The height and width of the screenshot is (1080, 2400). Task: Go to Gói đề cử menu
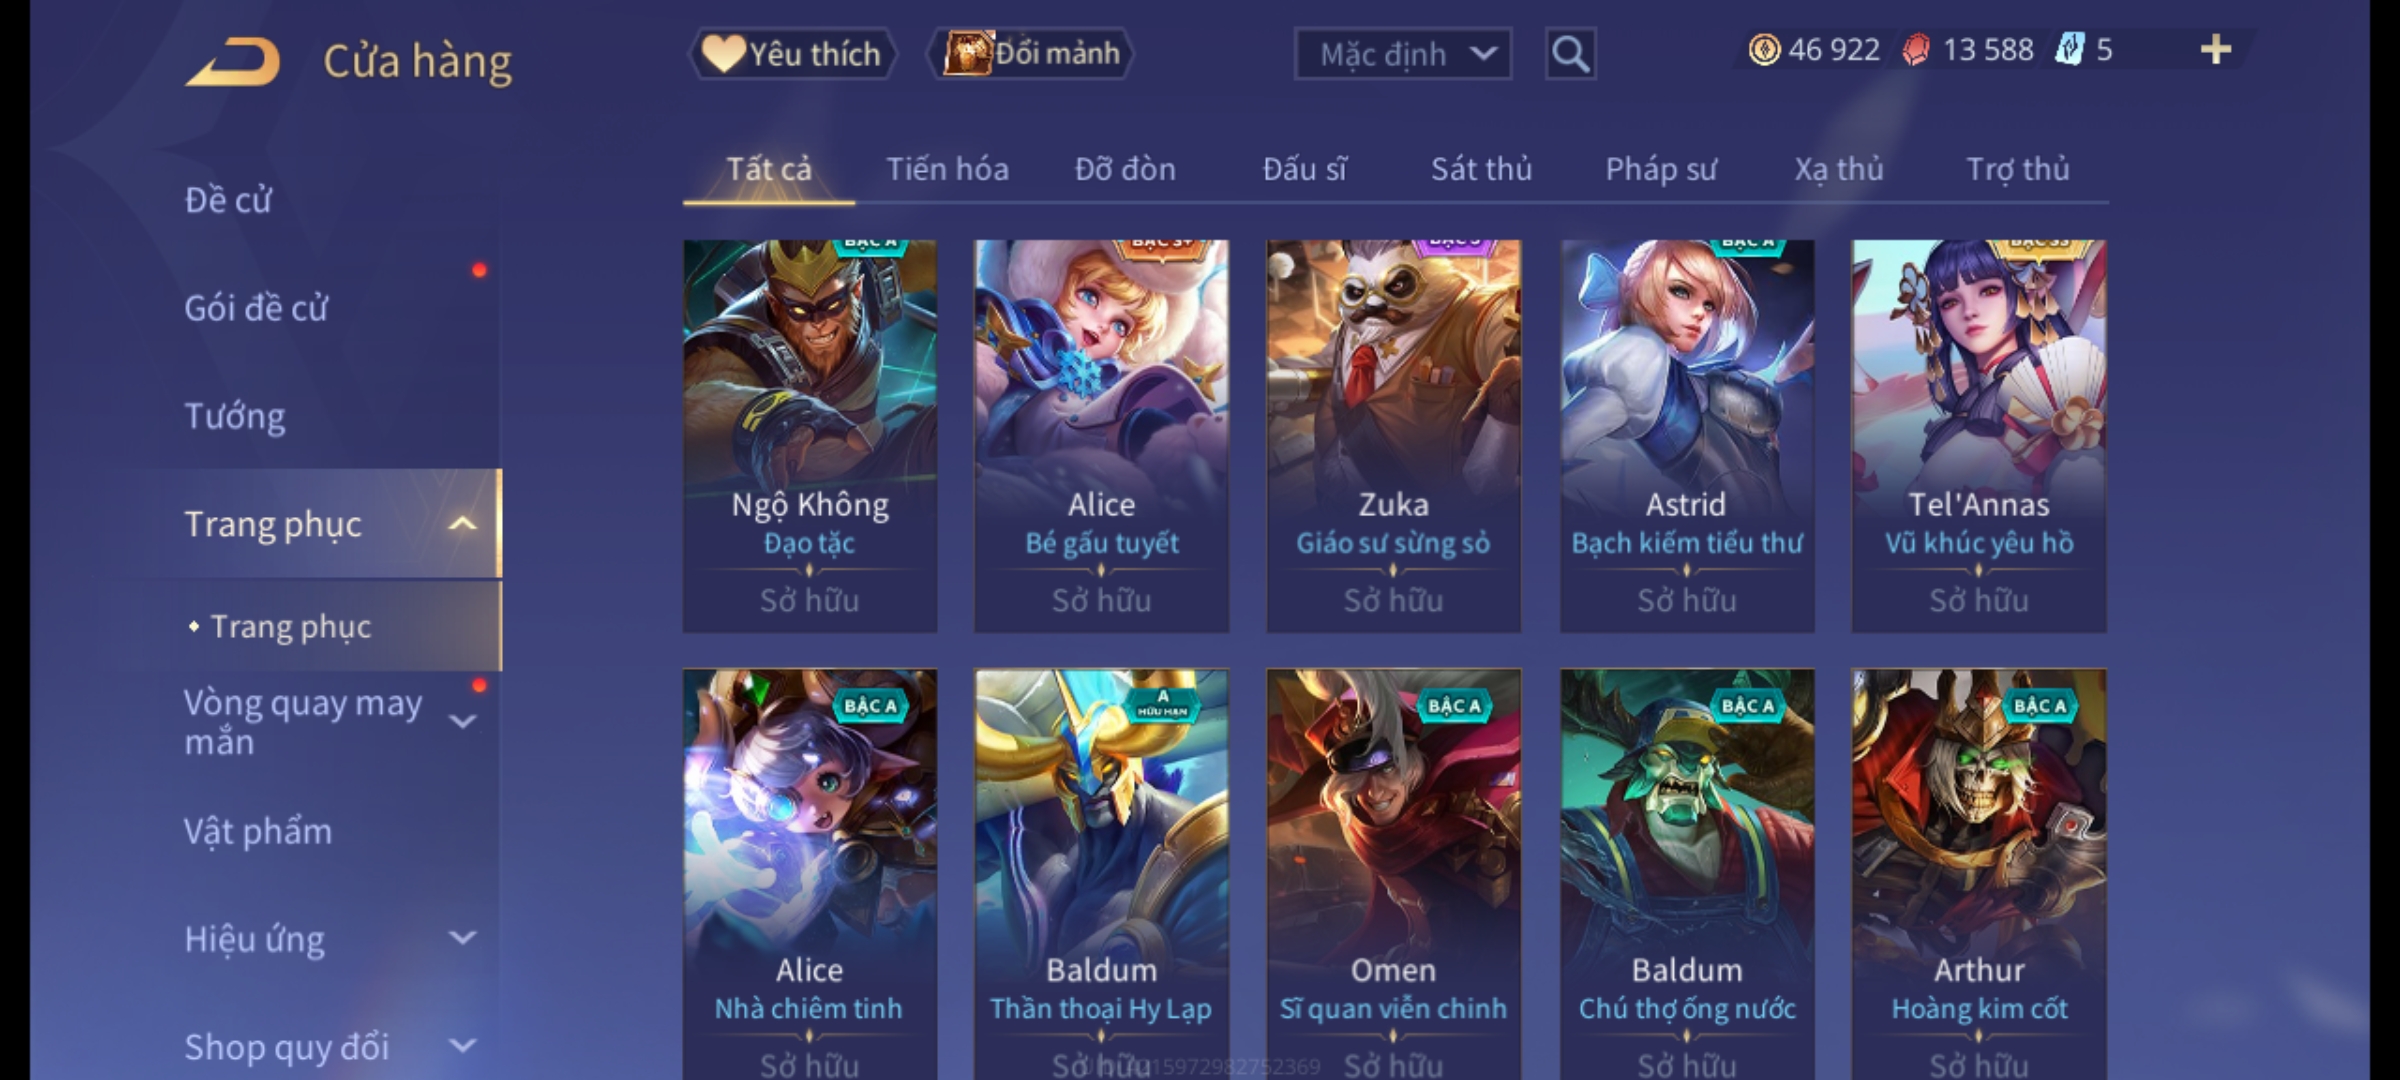pyautogui.click(x=256, y=308)
